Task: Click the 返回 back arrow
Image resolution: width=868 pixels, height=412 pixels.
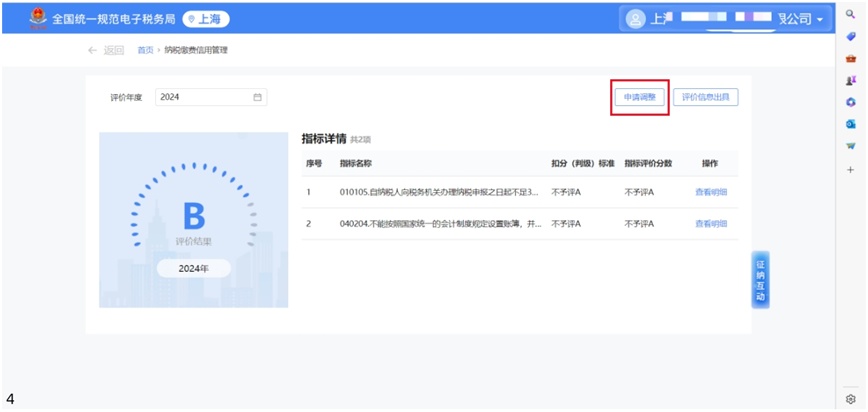Action: [x=92, y=50]
